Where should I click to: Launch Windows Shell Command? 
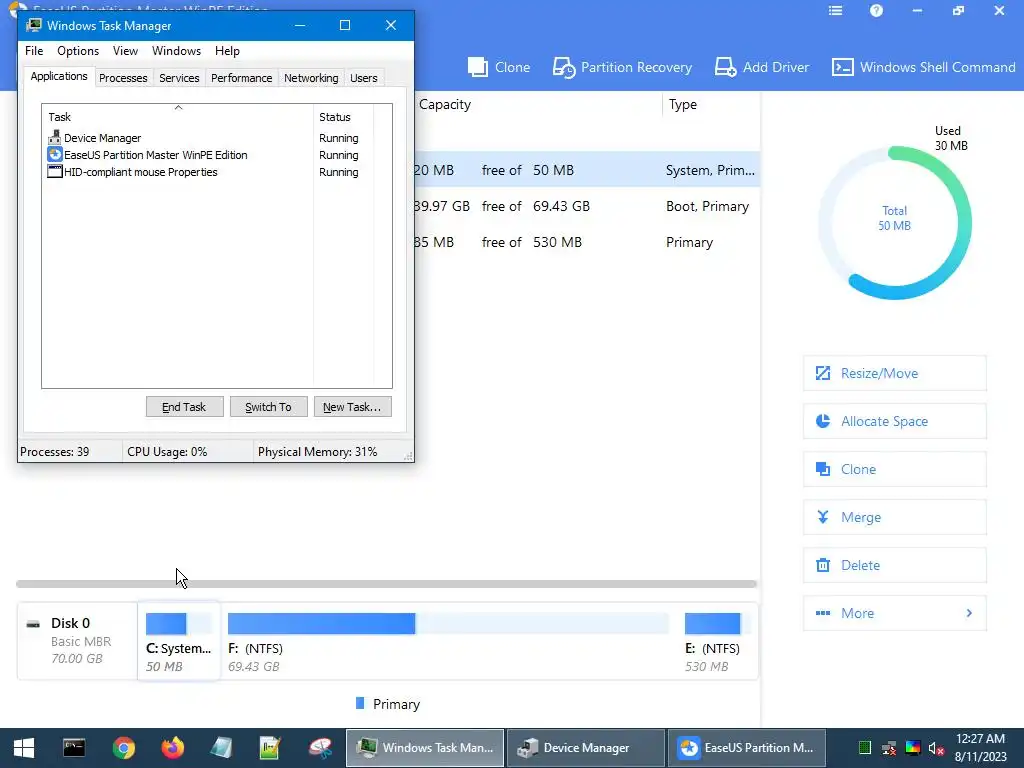923,67
